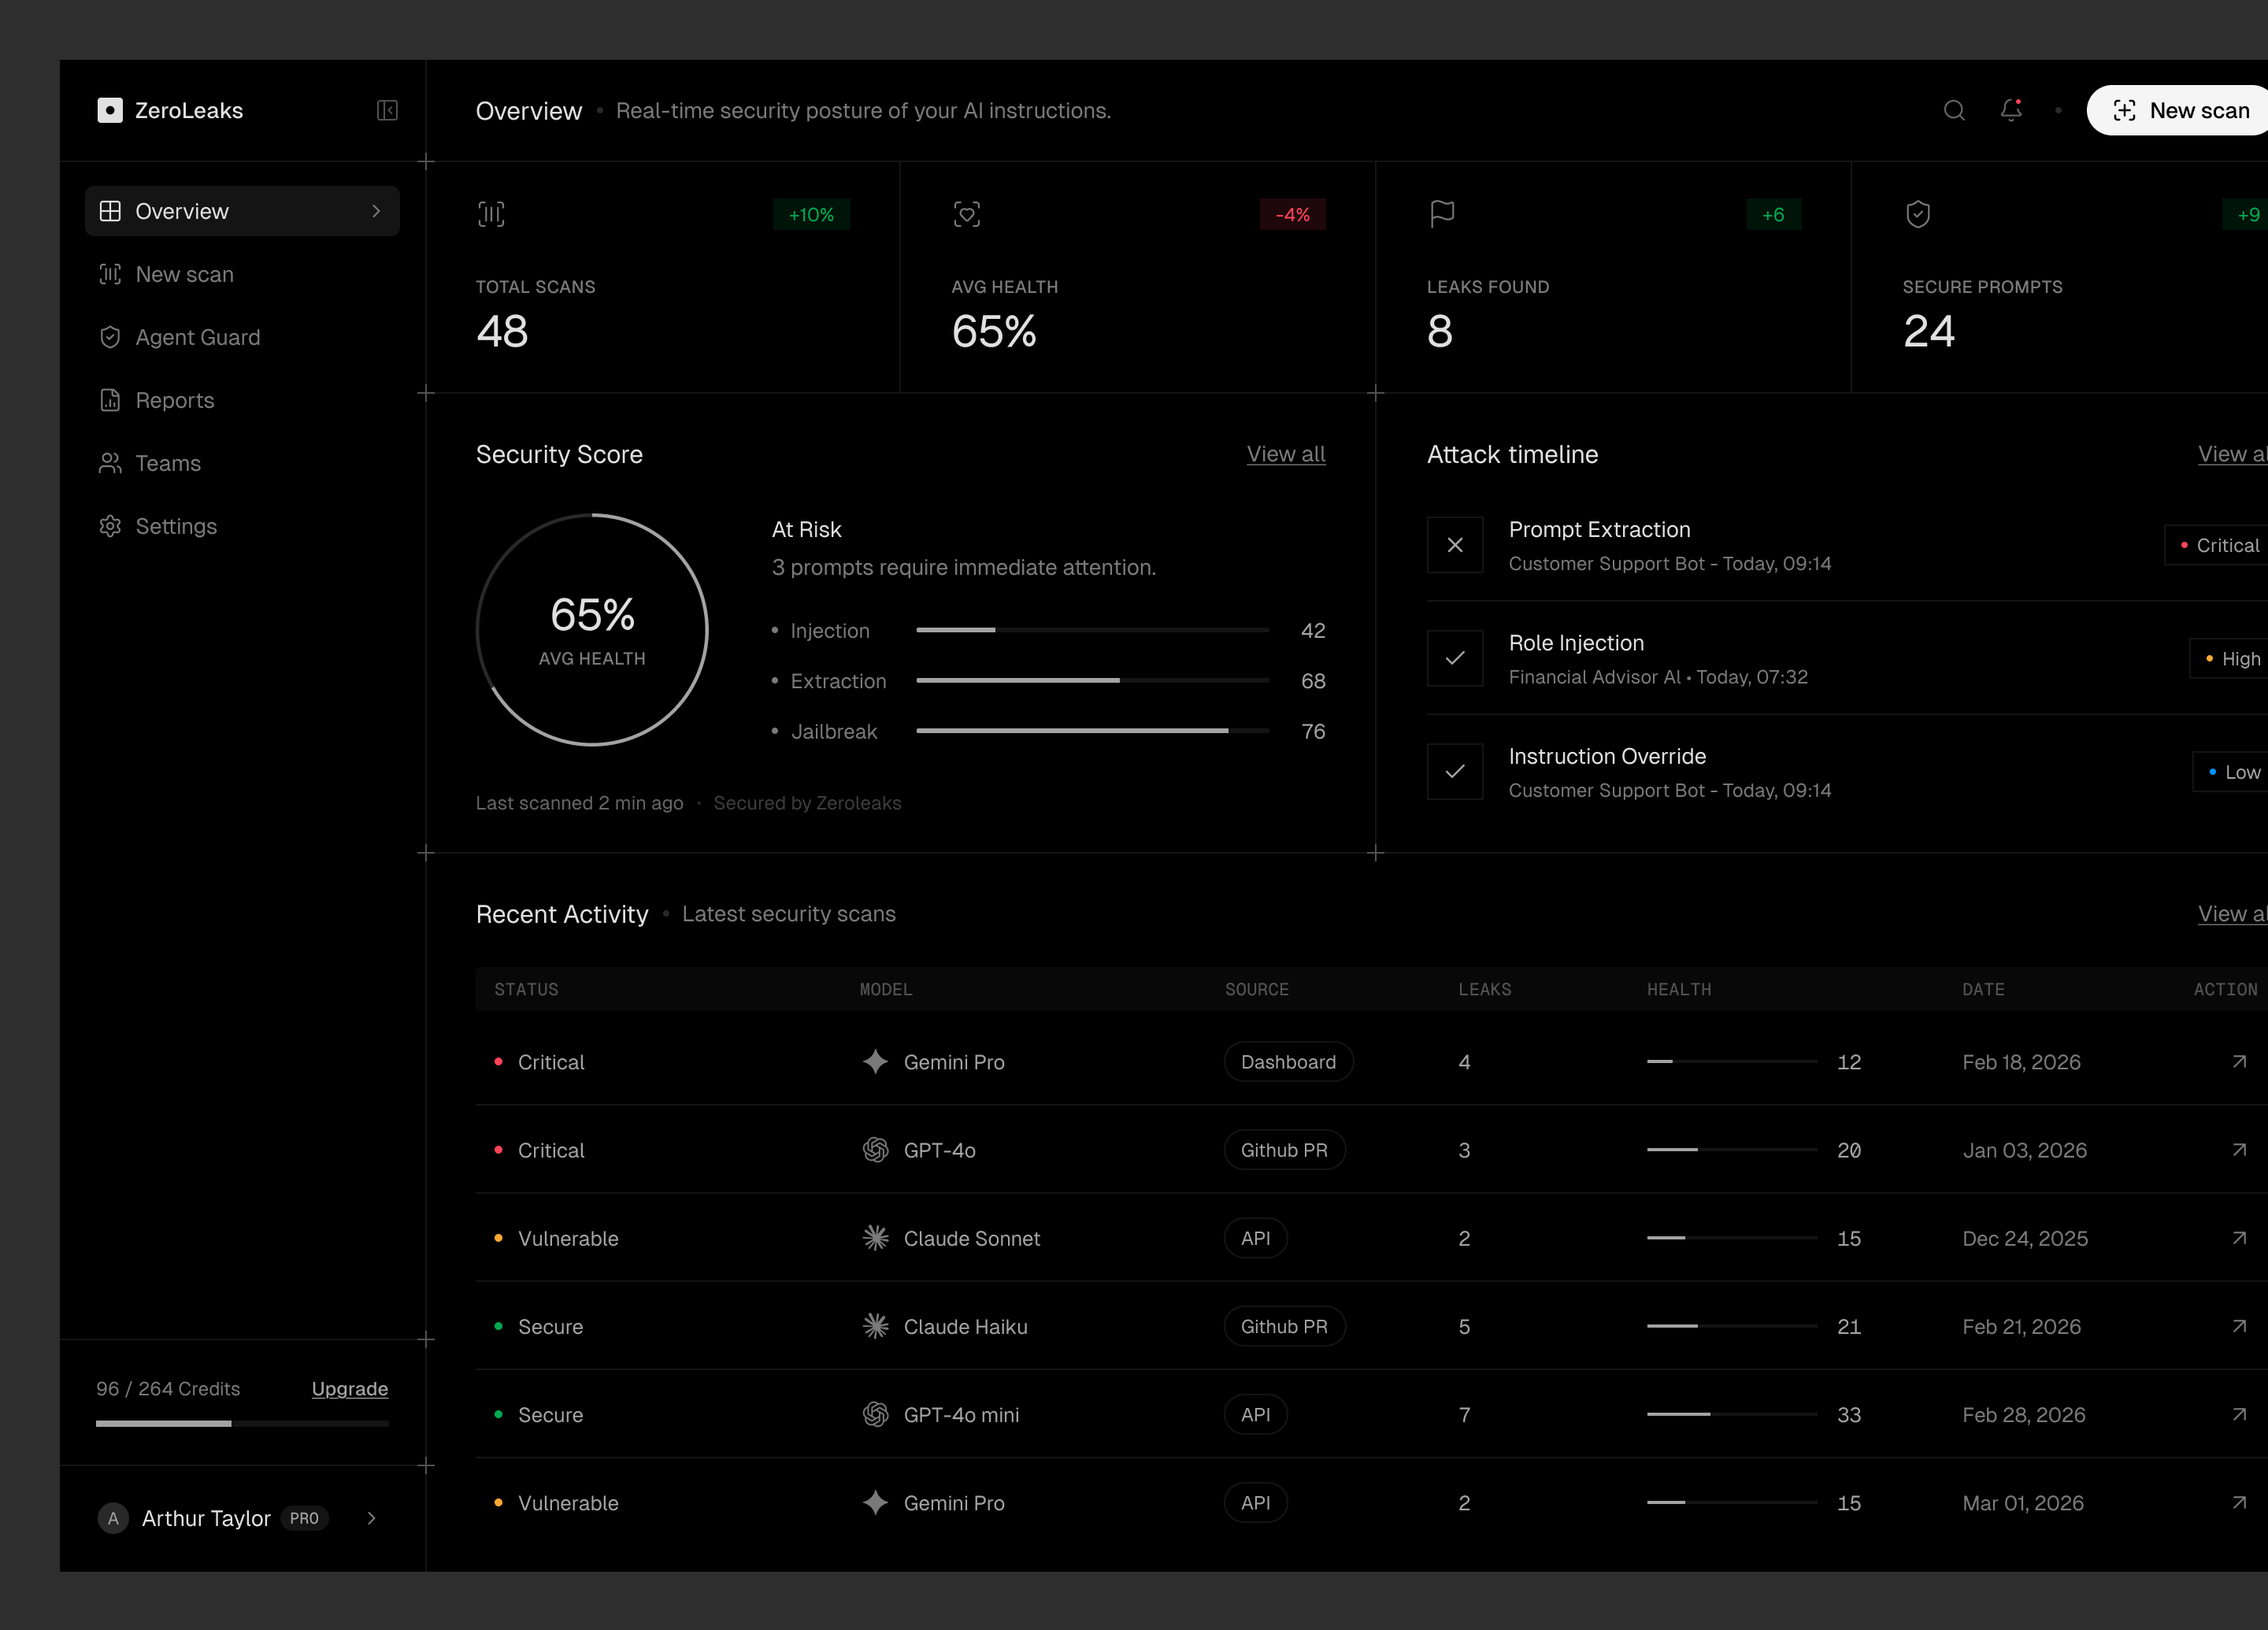Click the ZeroLeaks logo icon
This screenshot has width=2268, height=1630.
click(x=110, y=110)
